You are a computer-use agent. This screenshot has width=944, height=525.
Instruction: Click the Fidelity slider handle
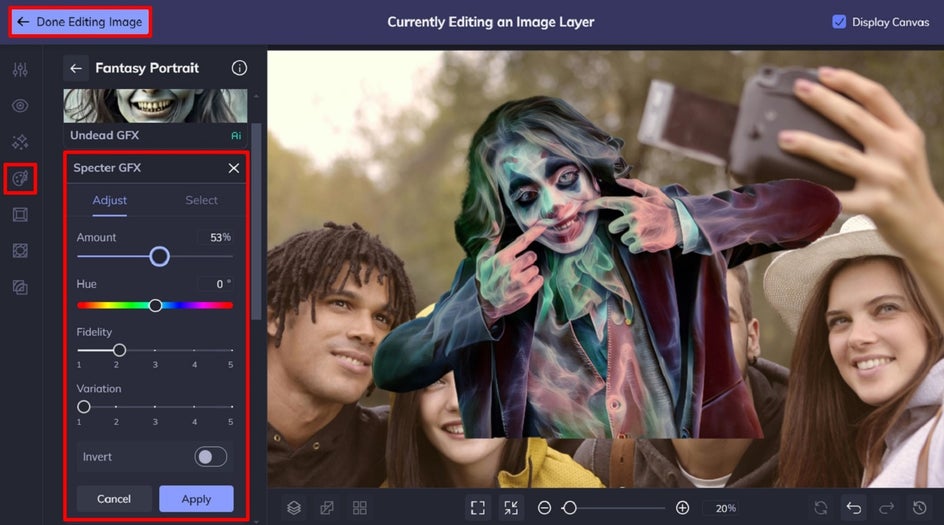coord(119,350)
